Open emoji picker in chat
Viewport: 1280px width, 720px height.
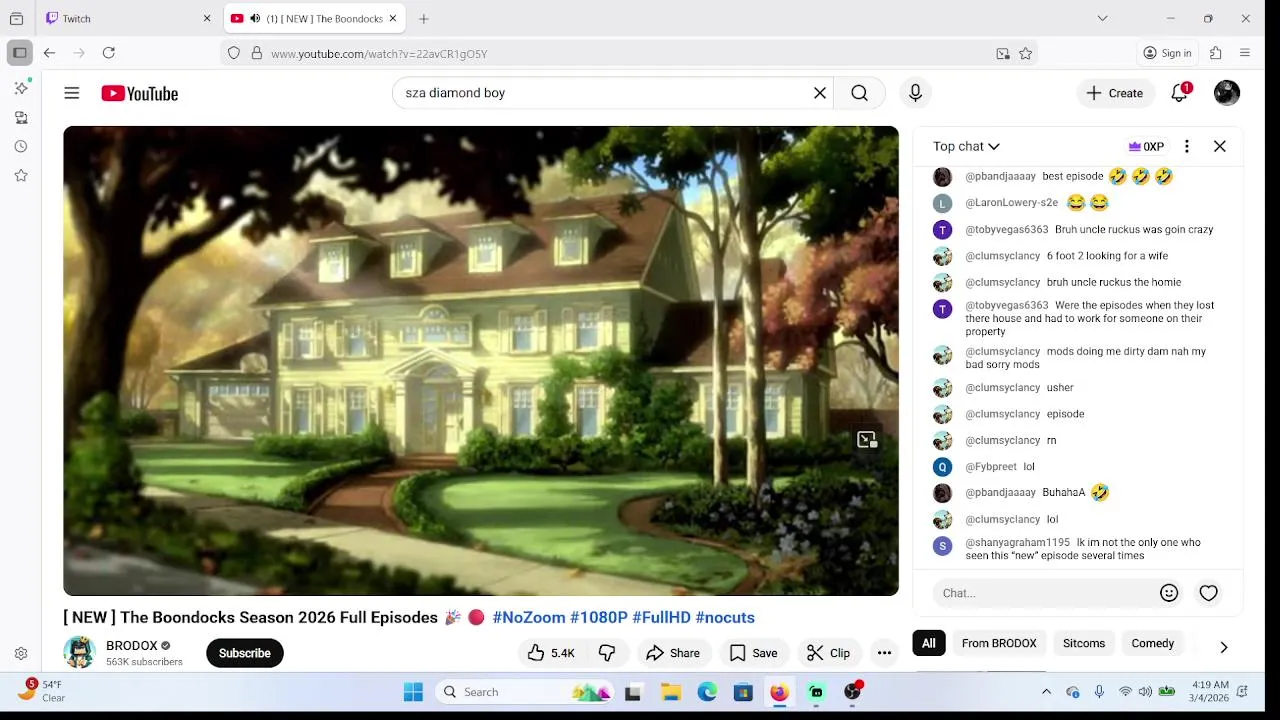tap(1169, 593)
